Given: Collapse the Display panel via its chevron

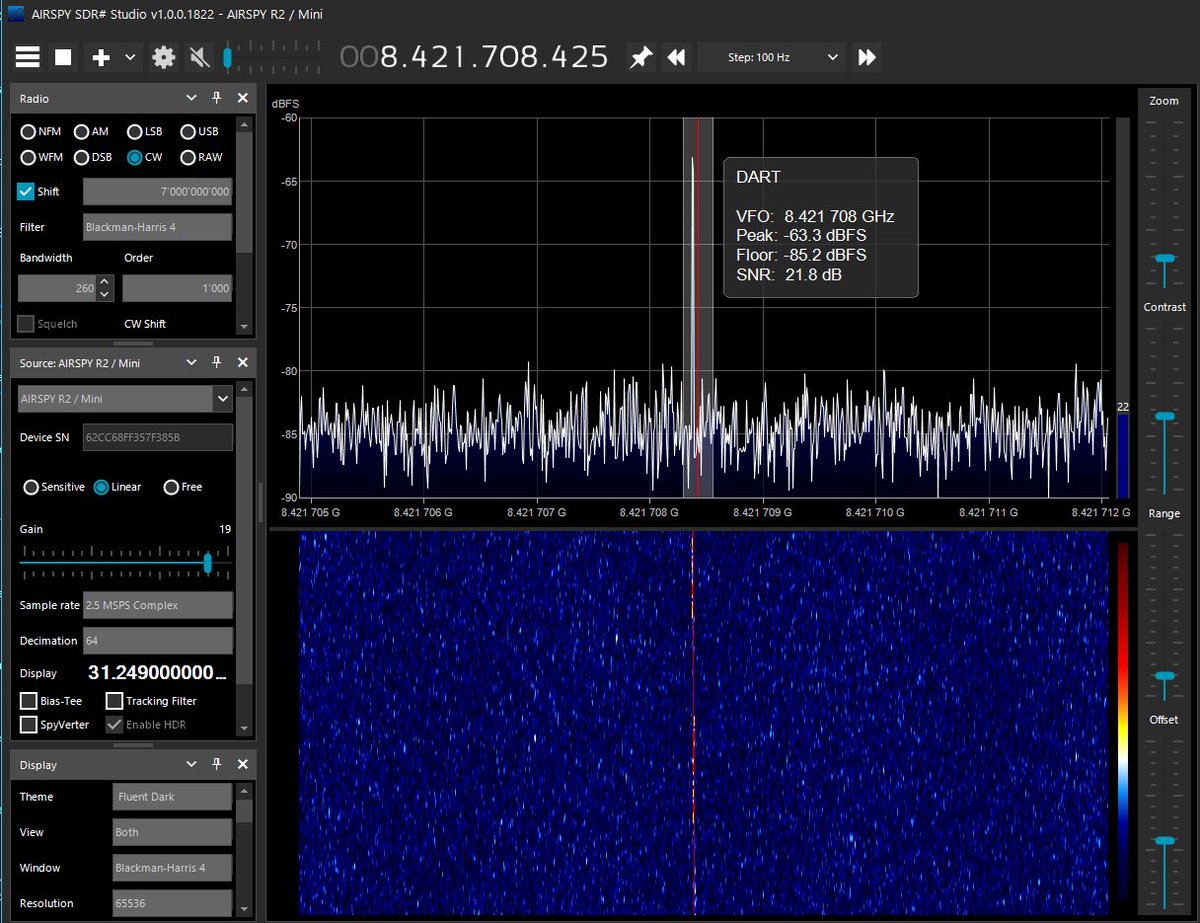Looking at the screenshot, I should pos(192,764).
